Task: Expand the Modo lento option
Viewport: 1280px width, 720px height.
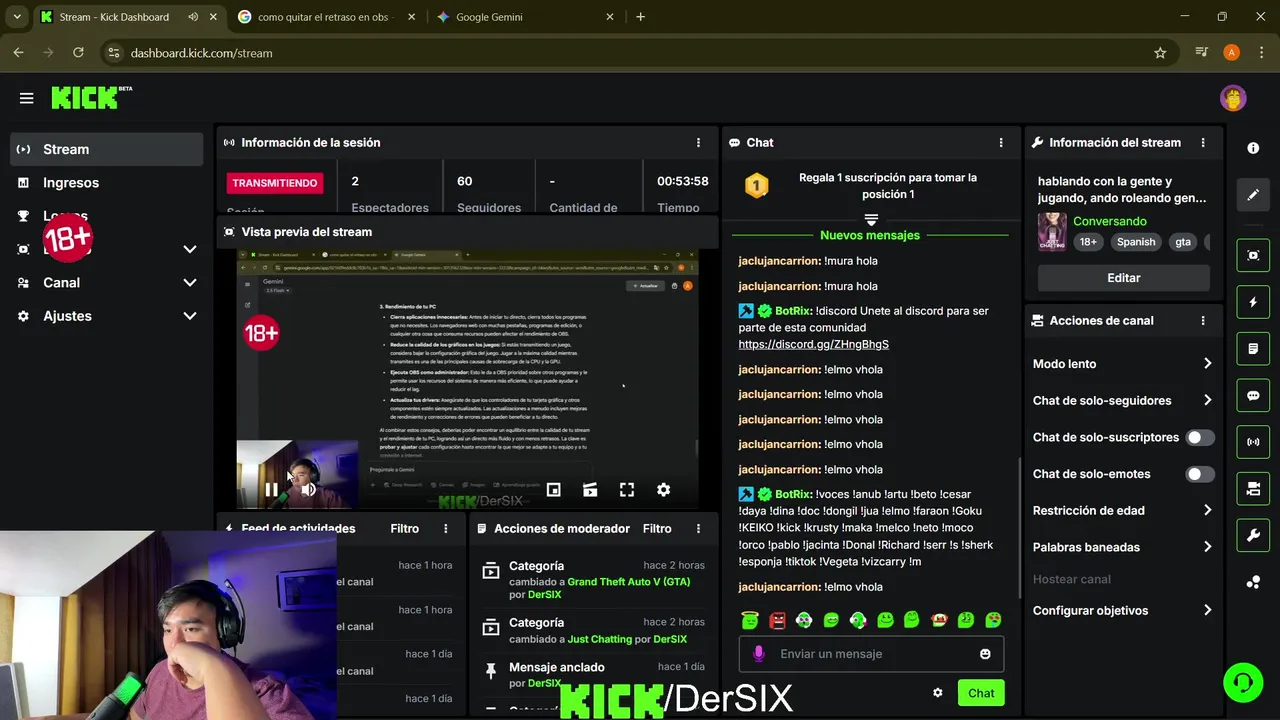Action: [x=1122, y=364]
